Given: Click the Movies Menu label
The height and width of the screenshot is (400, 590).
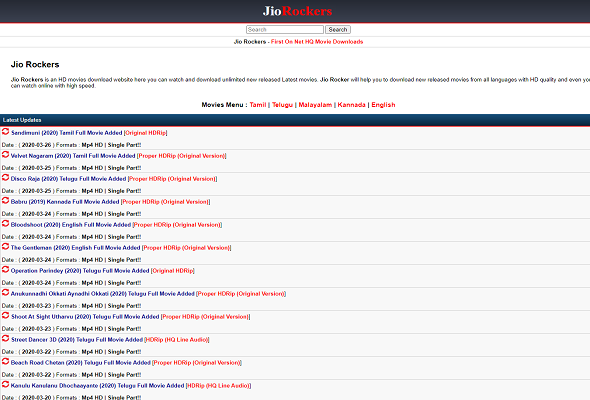Looking at the screenshot, I should (x=224, y=105).
